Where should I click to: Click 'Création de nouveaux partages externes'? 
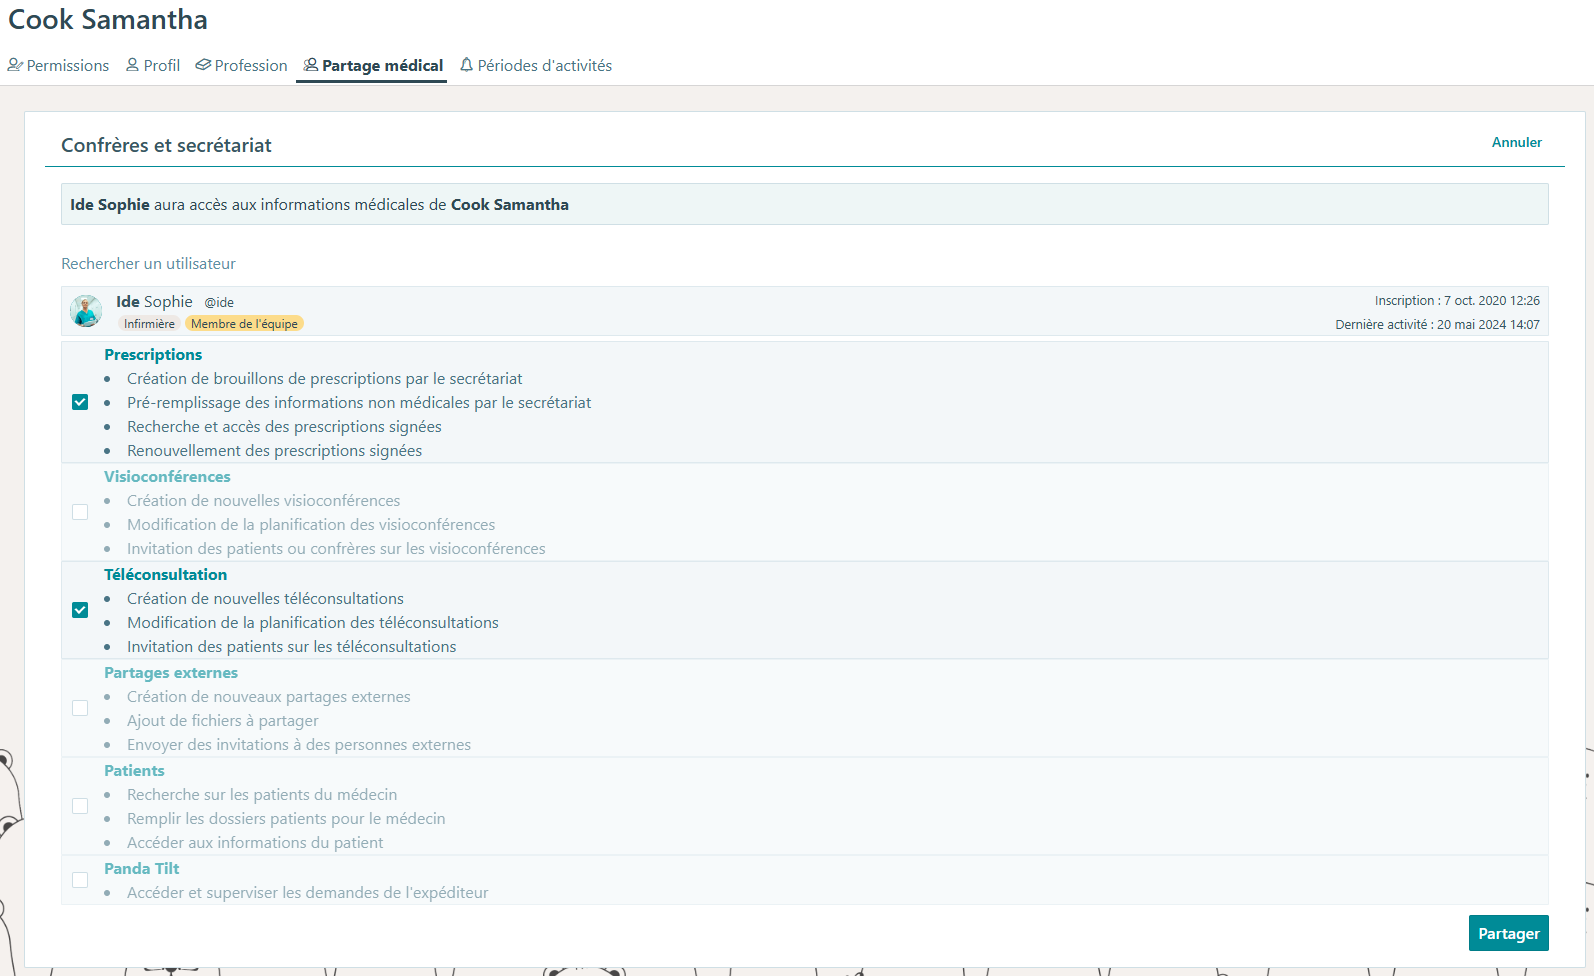268,697
